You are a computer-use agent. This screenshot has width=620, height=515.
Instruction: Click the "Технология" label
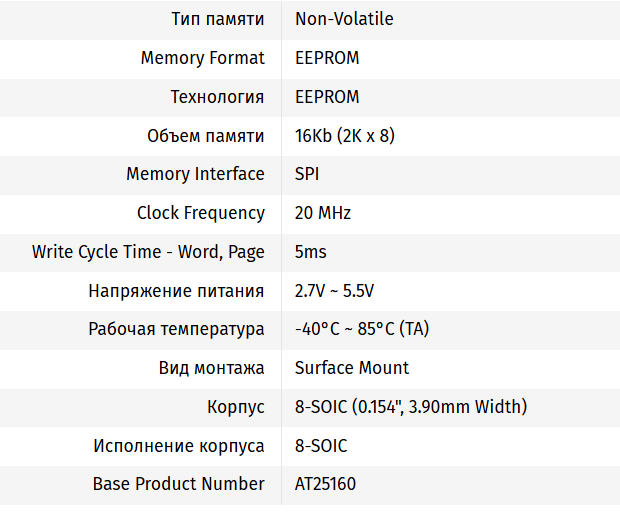(217, 97)
